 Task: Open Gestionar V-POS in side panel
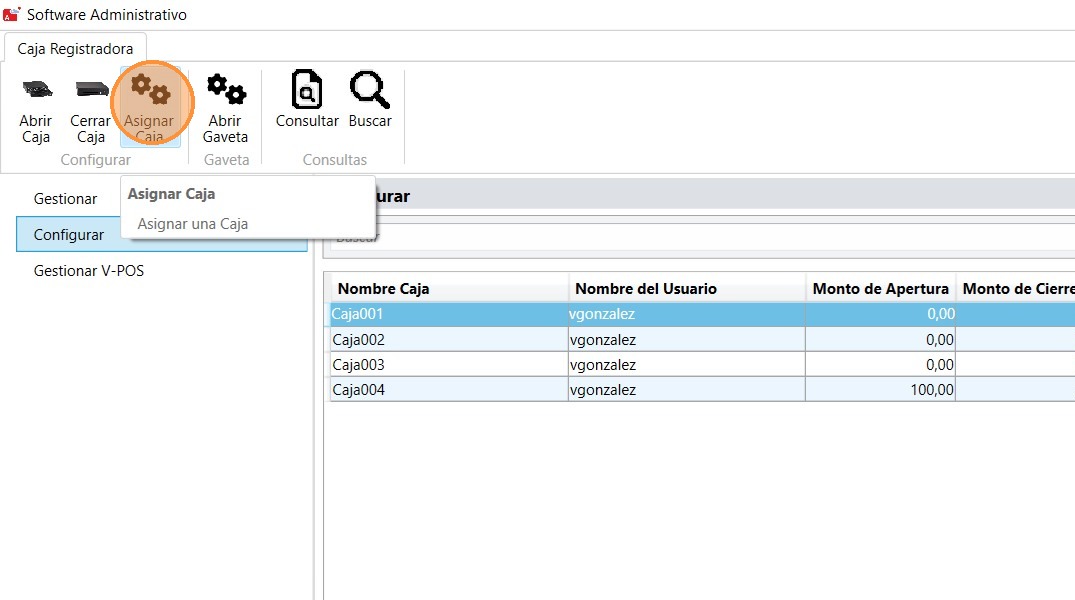click(x=89, y=271)
